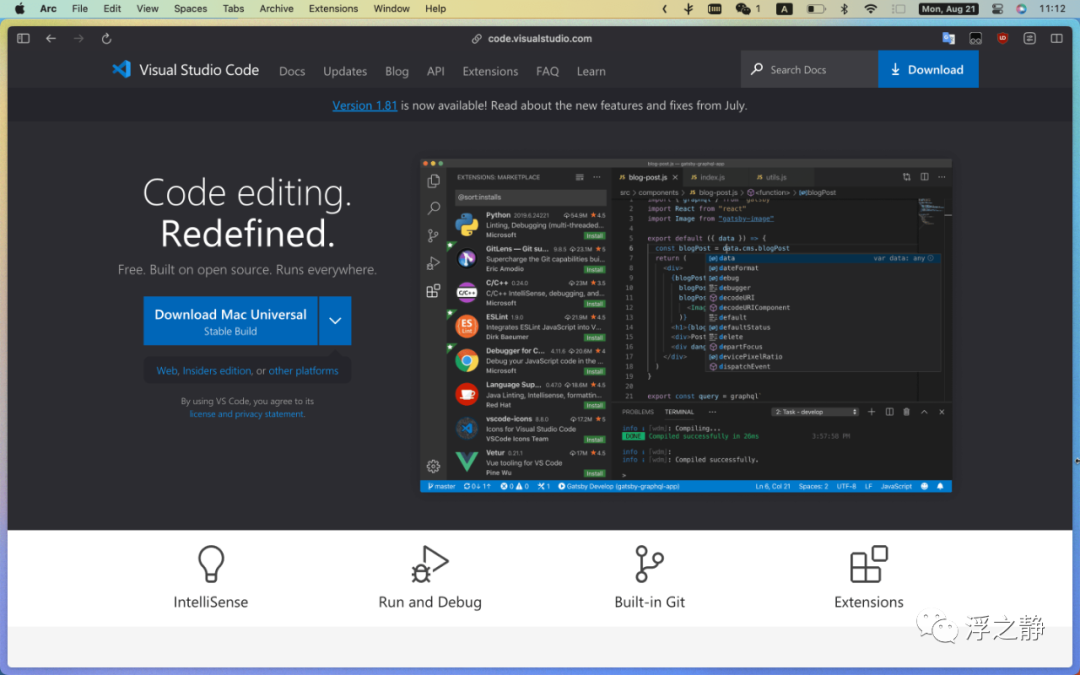The width and height of the screenshot is (1080, 675).
Task: Click the Bluetooth icon in the menu bar
Action: click(844, 9)
